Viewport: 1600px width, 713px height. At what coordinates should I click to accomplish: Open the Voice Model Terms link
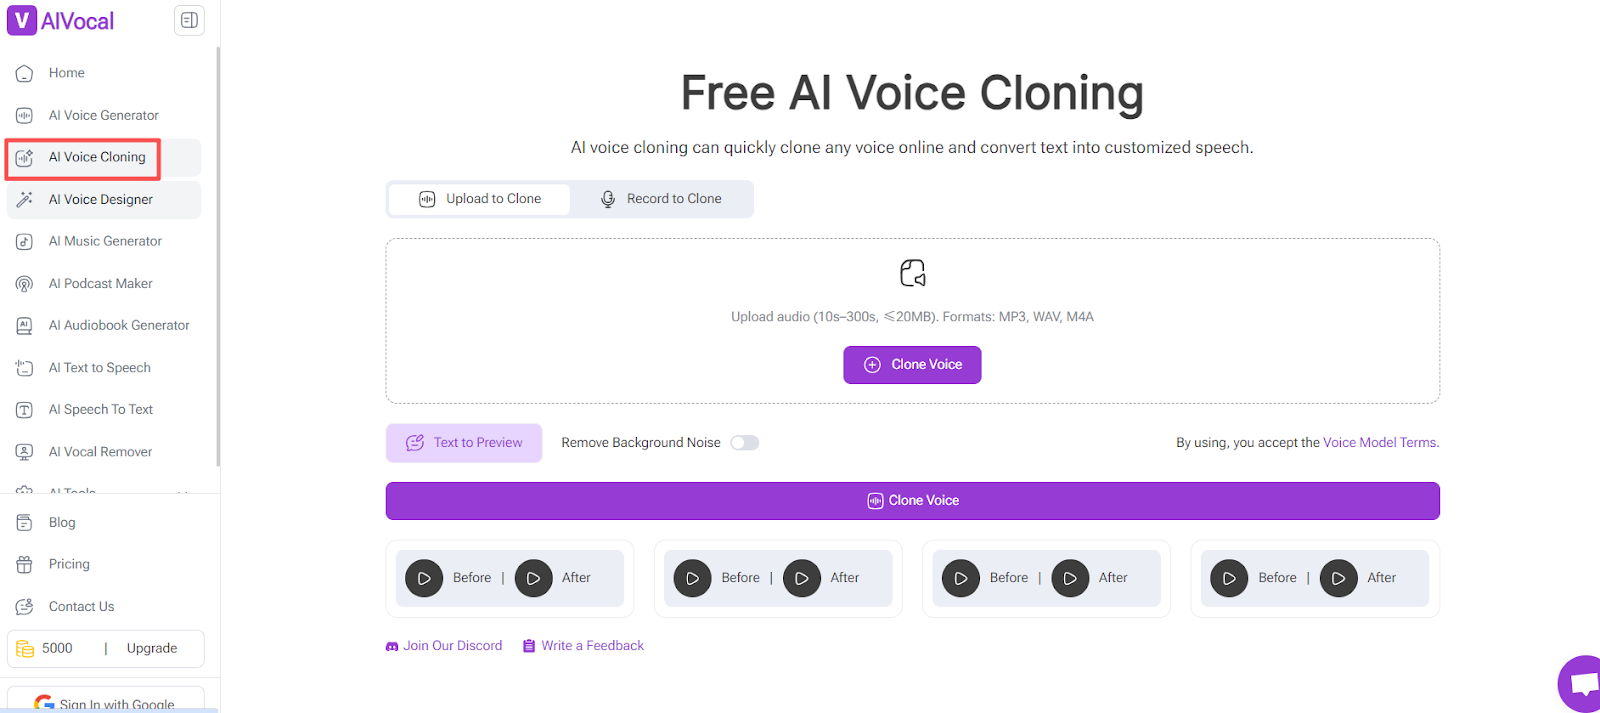click(1378, 442)
